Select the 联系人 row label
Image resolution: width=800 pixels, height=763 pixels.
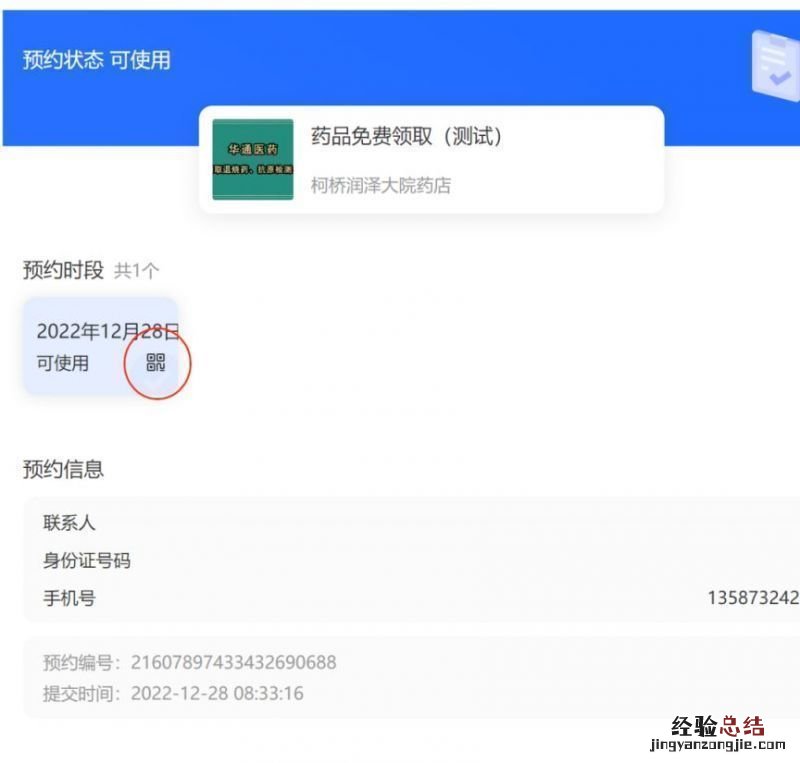click(69, 523)
